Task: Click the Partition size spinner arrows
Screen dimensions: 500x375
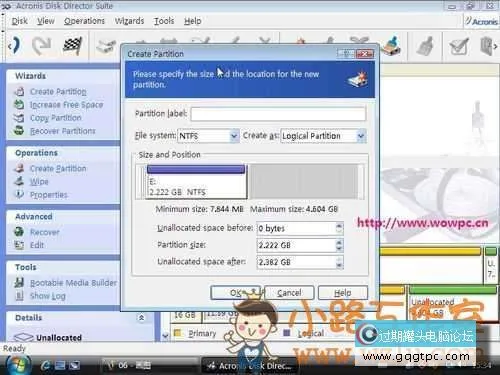Action: pyautogui.click(x=339, y=245)
